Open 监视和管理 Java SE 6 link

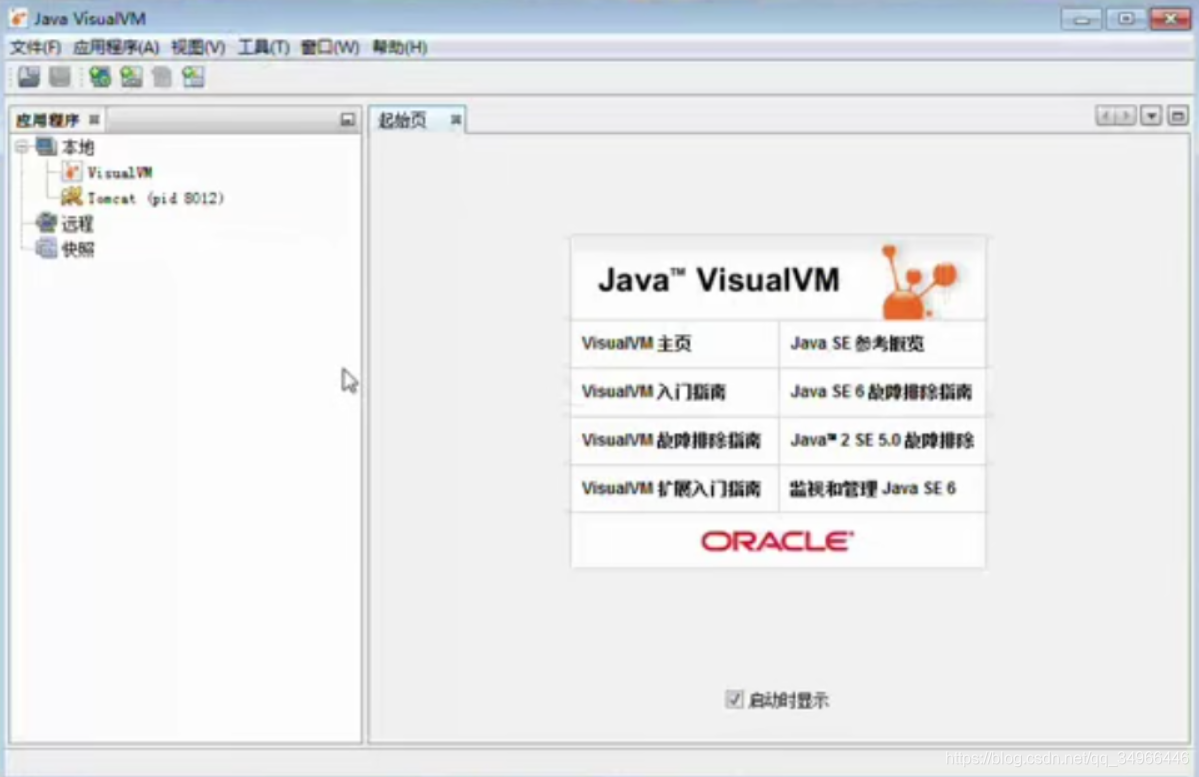click(x=872, y=489)
